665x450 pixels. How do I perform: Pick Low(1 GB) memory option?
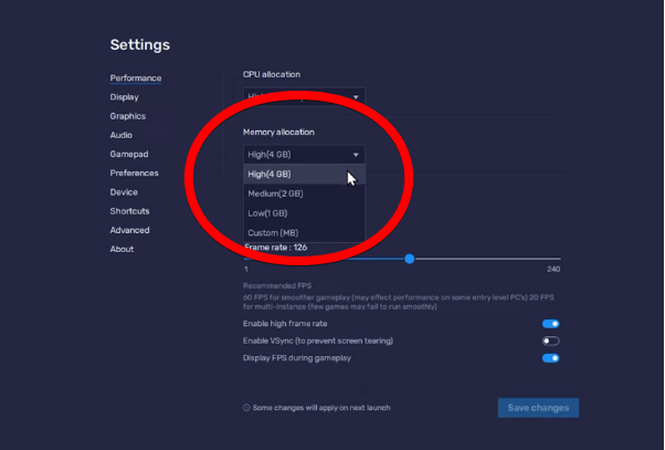pos(304,213)
